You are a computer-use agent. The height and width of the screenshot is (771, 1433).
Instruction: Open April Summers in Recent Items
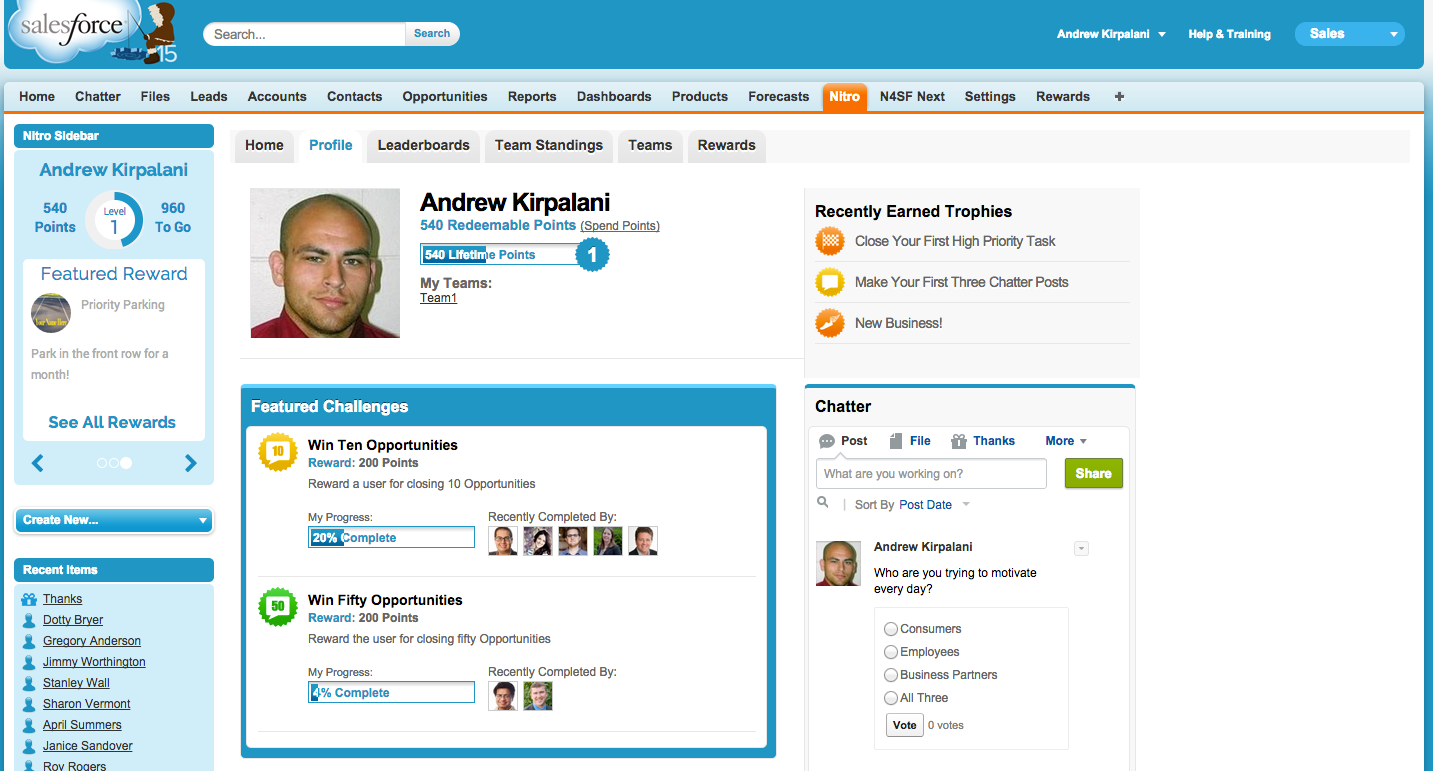82,725
